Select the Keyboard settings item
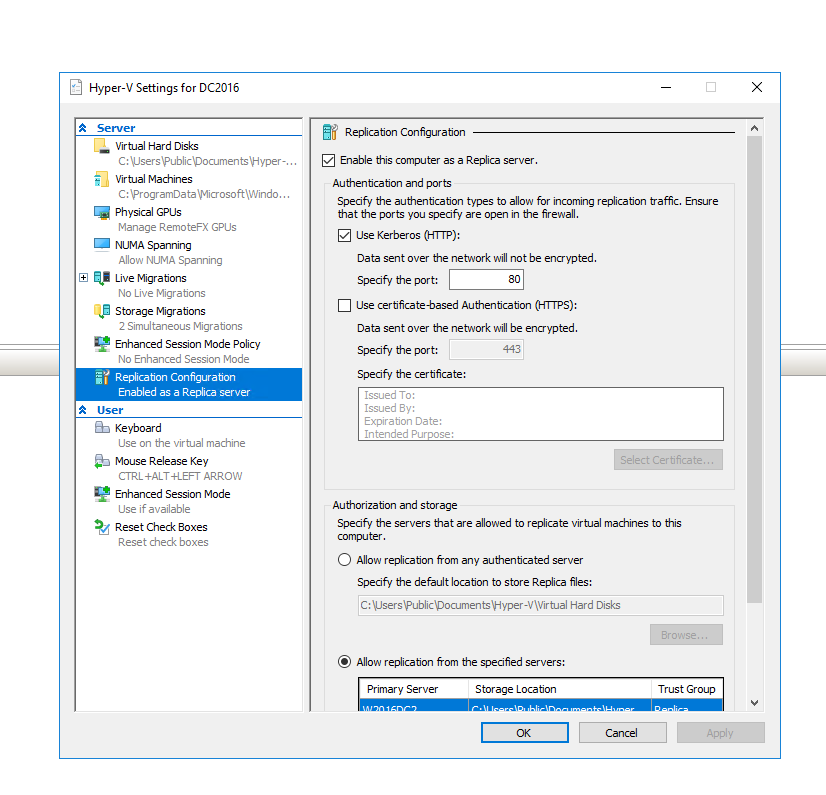 [138, 428]
